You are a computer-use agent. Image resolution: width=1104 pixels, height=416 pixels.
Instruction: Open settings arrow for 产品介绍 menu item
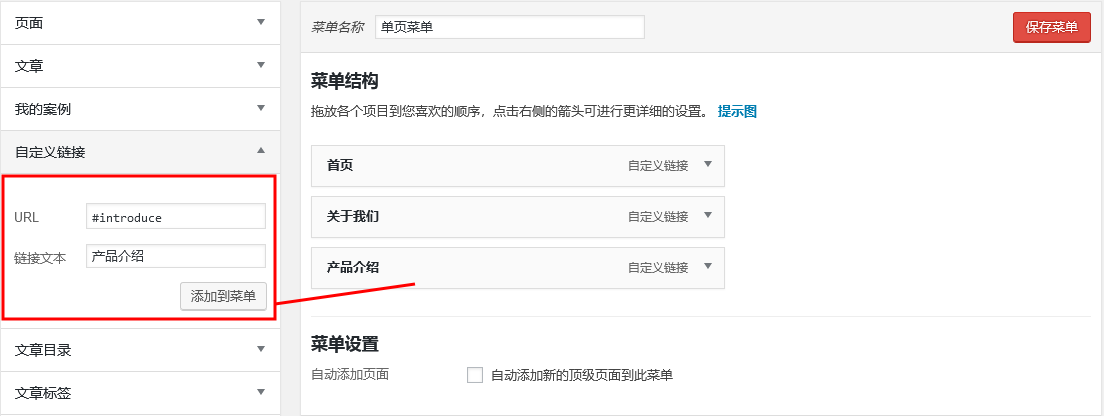click(x=707, y=266)
